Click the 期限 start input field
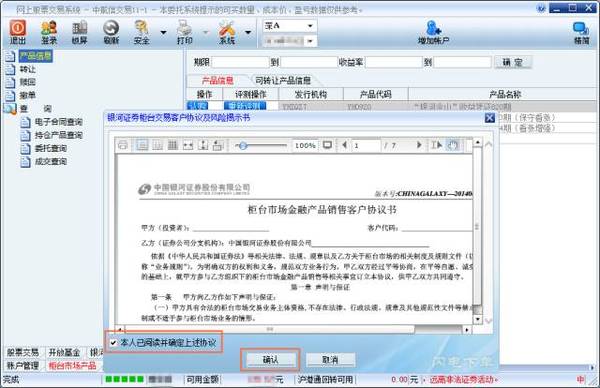The height and width of the screenshot is (388, 600). pos(240,62)
